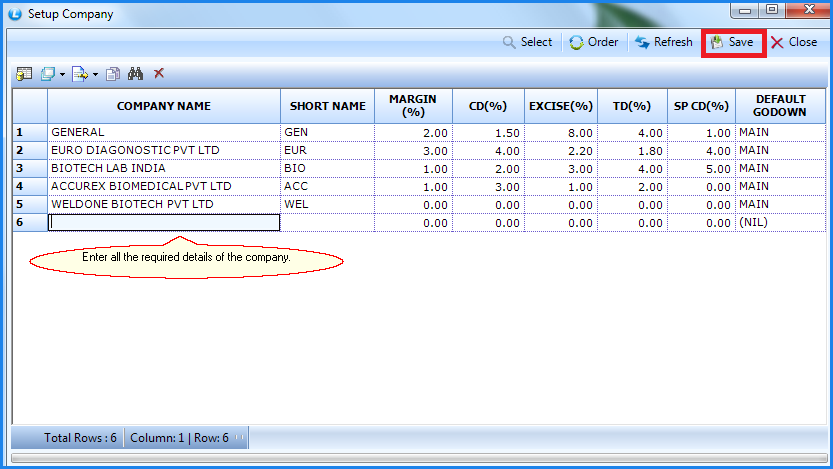Click the horizontal scrollbar at window bottom
This screenshot has width=833, height=469.
419,458
